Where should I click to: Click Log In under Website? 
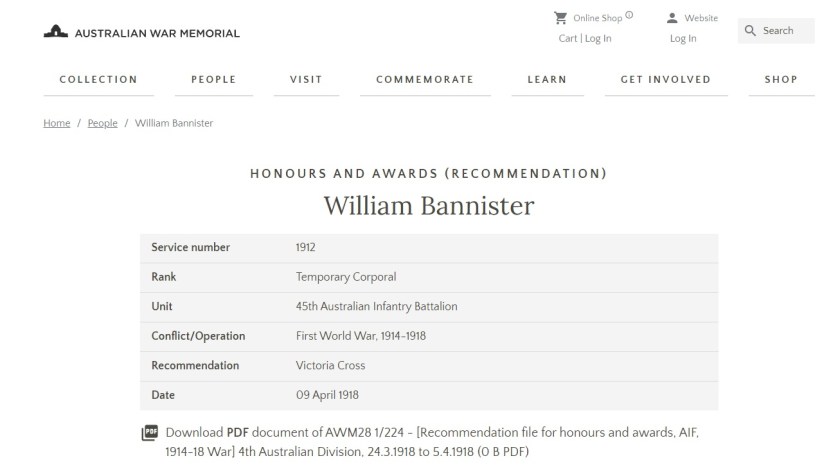click(x=683, y=39)
